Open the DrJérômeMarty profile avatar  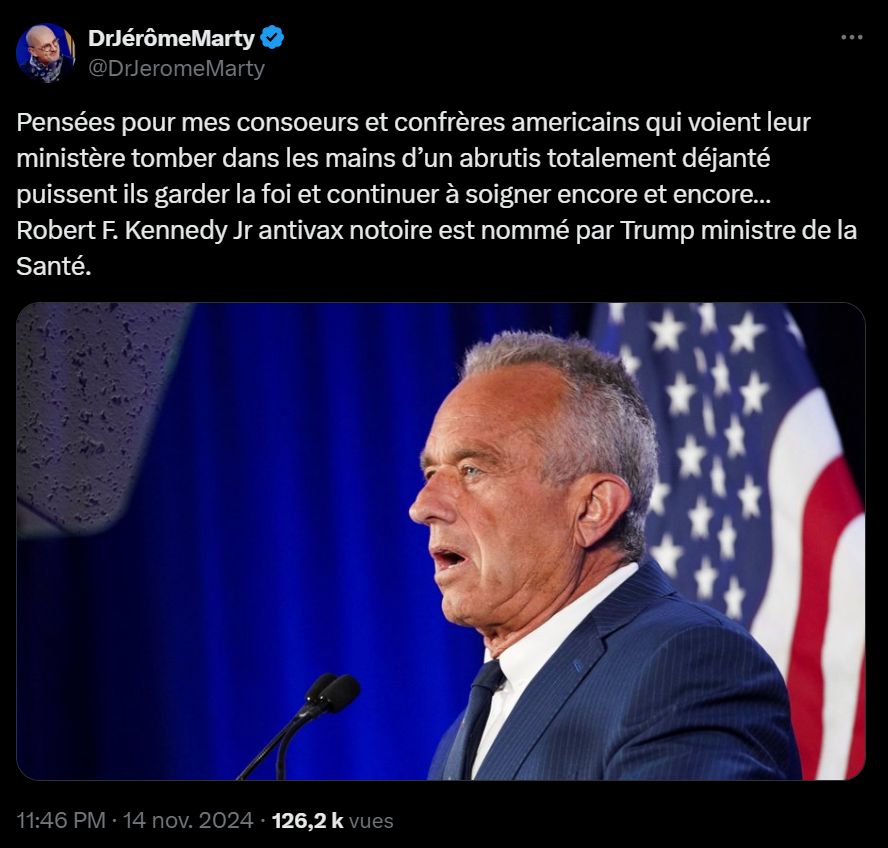tap(45, 53)
